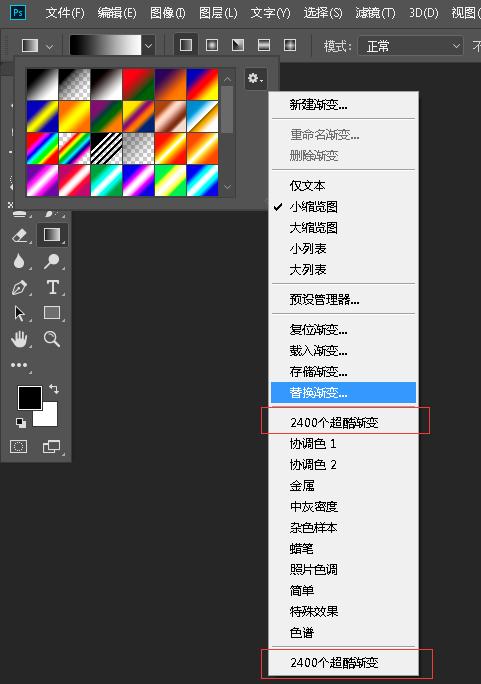The image size is (481, 684).
Task: Open the 图层(L) menu
Action: pos(218,13)
